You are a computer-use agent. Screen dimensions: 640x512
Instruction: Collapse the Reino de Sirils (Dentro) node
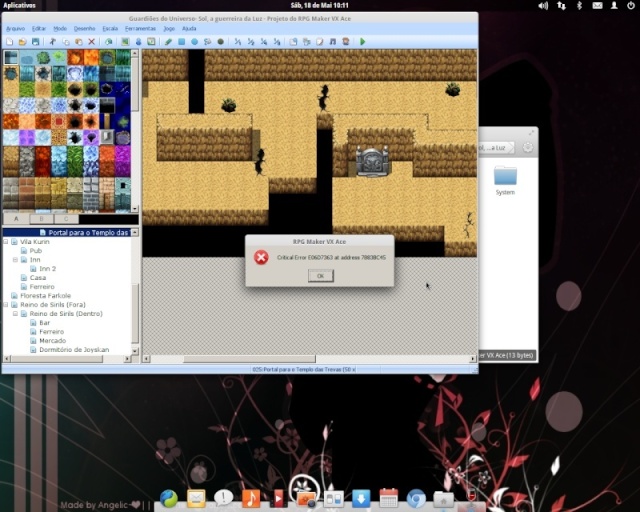(x=16, y=314)
